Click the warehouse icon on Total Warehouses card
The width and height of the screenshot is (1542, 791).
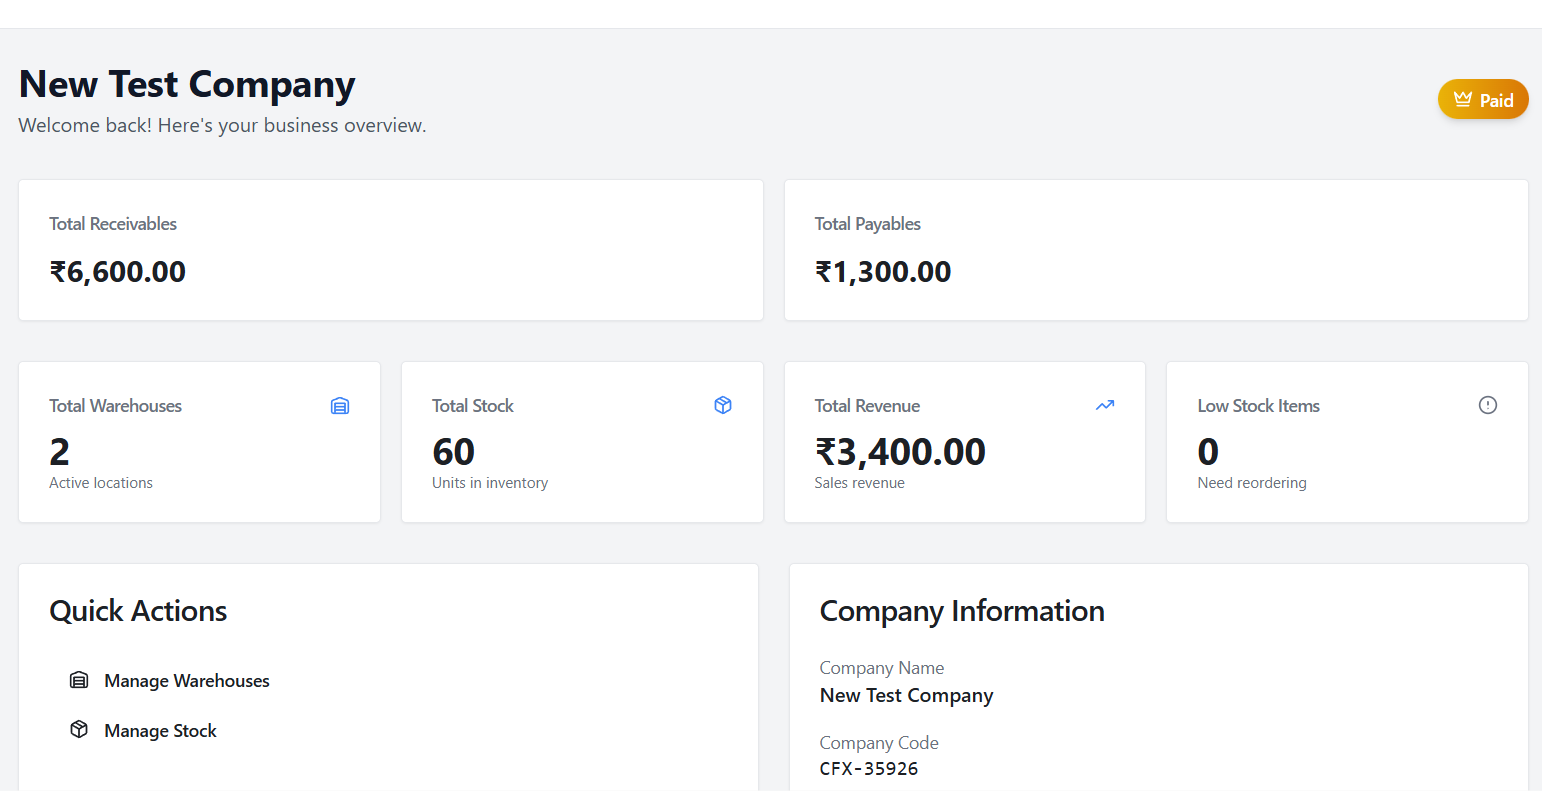coord(340,405)
